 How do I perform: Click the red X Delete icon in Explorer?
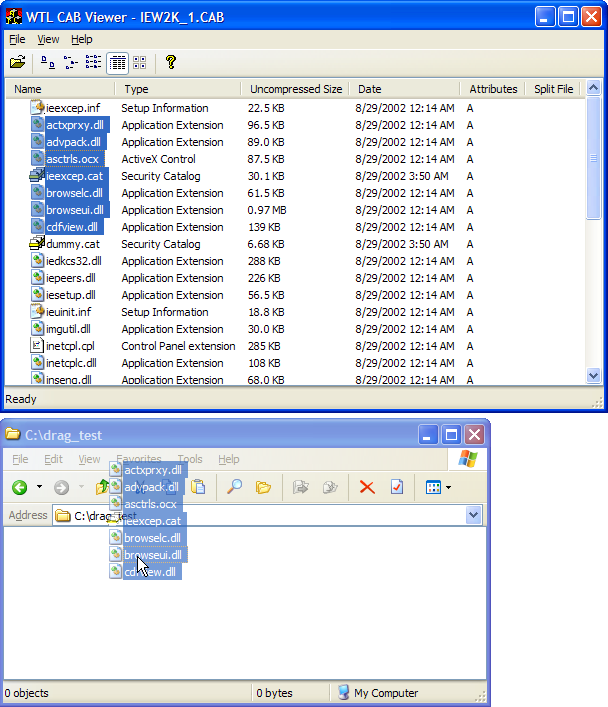coord(367,487)
